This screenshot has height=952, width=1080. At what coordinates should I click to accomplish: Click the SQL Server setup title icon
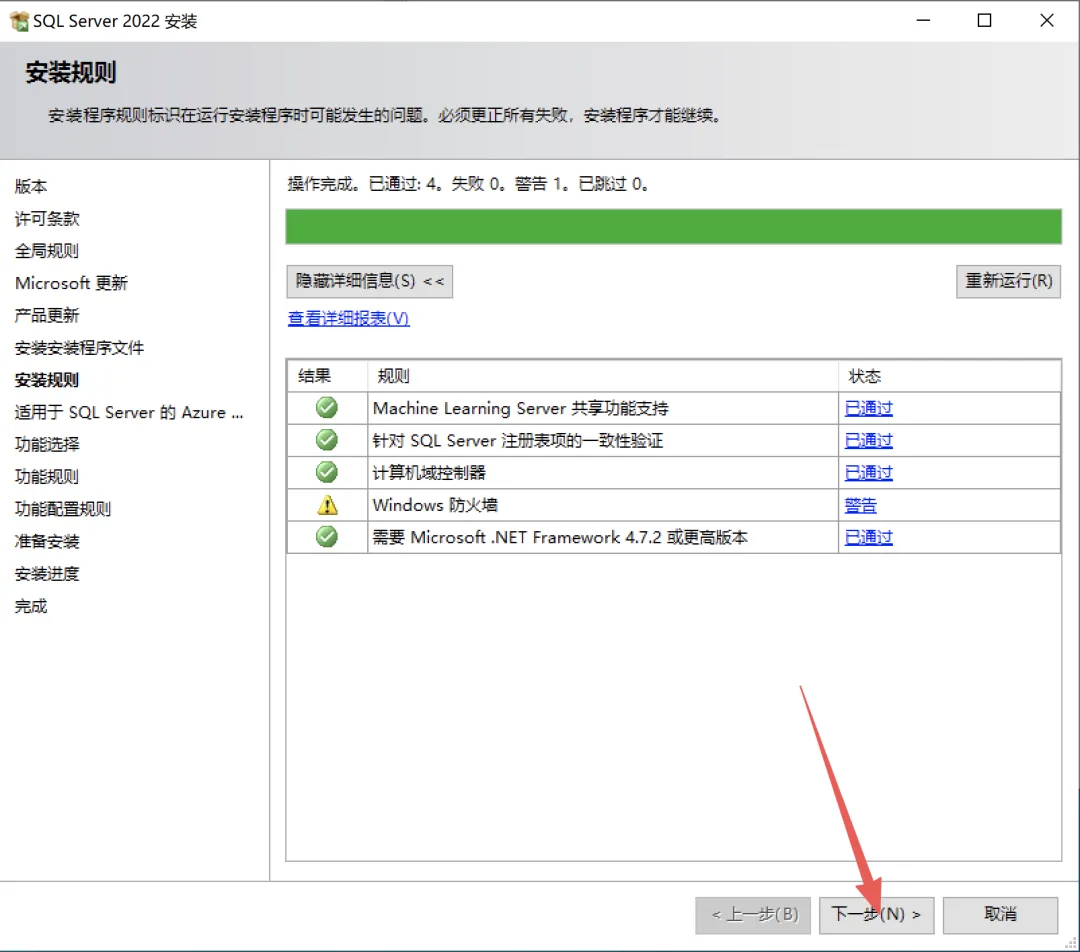pyautogui.click(x=19, y=21)
